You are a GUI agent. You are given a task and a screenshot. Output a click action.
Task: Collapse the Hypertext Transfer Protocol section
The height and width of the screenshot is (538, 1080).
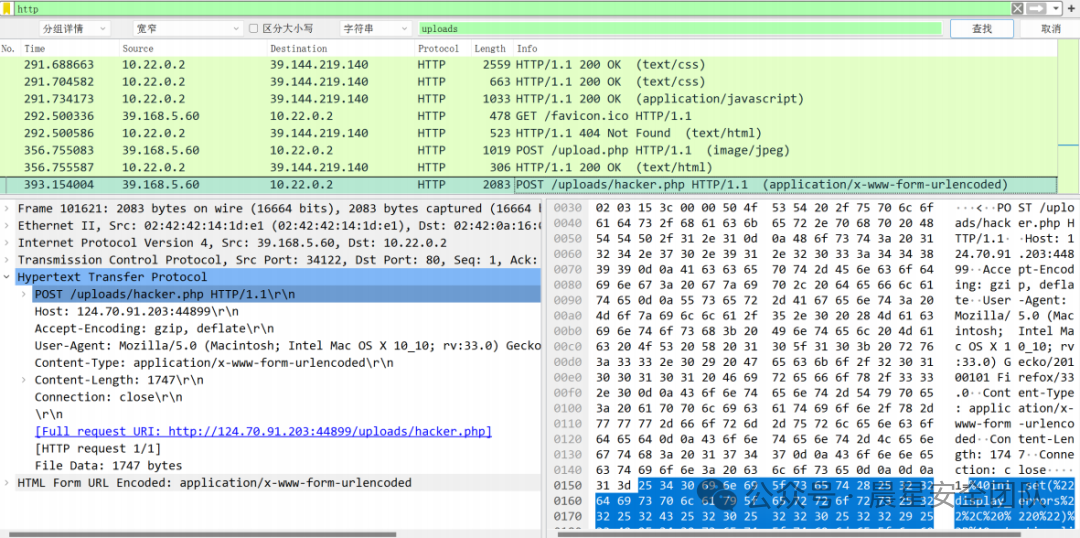click(x=8, y=277)
